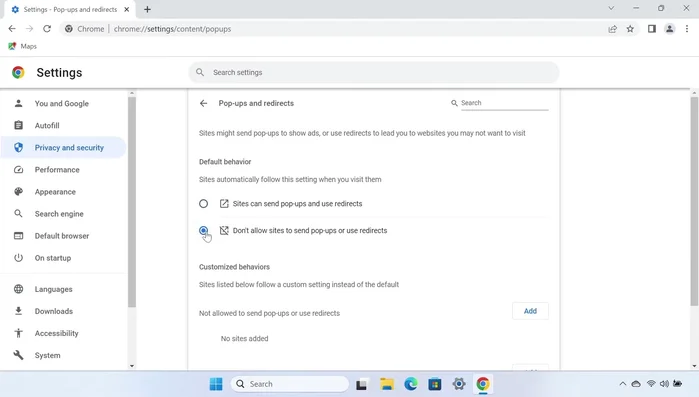Focus the Search settings field

(x=374, y=72)
